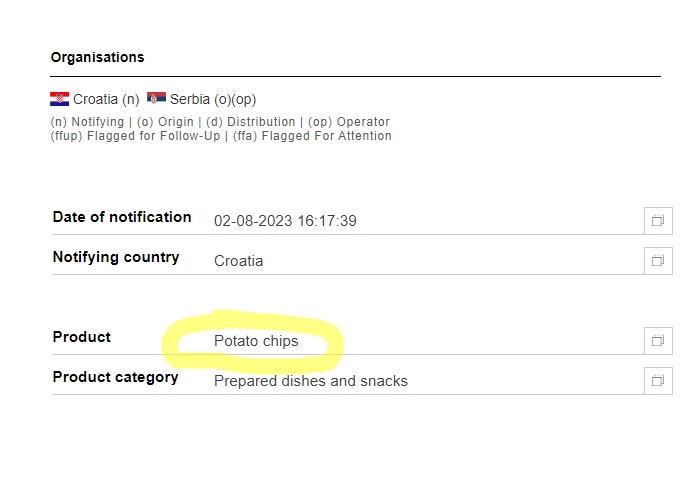The image size is (681, 479).
Task: Click the copy icon for Notifying country
Action: (658, 260)
